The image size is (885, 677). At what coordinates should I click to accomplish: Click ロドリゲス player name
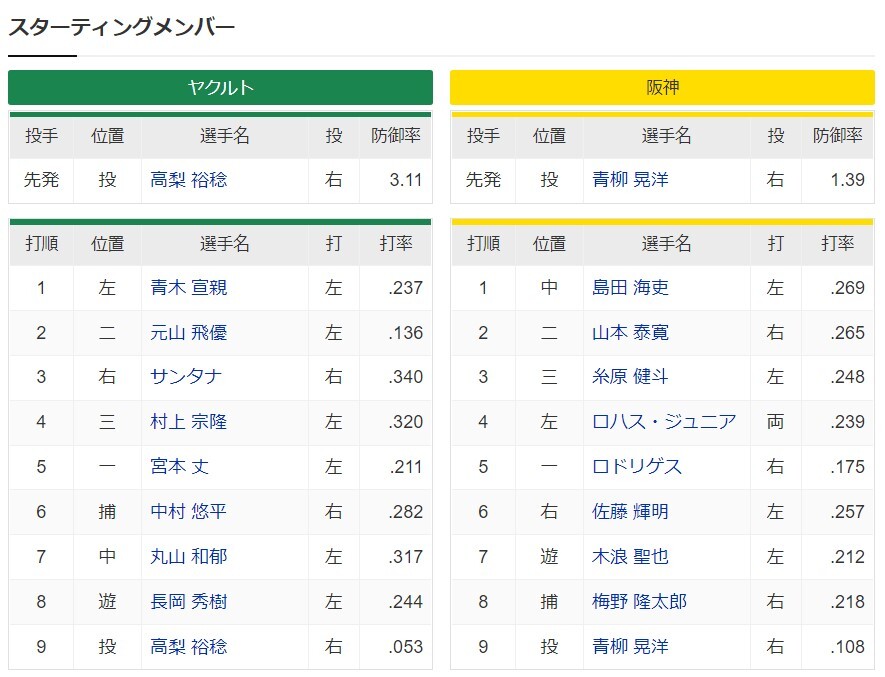coord(637,466)
